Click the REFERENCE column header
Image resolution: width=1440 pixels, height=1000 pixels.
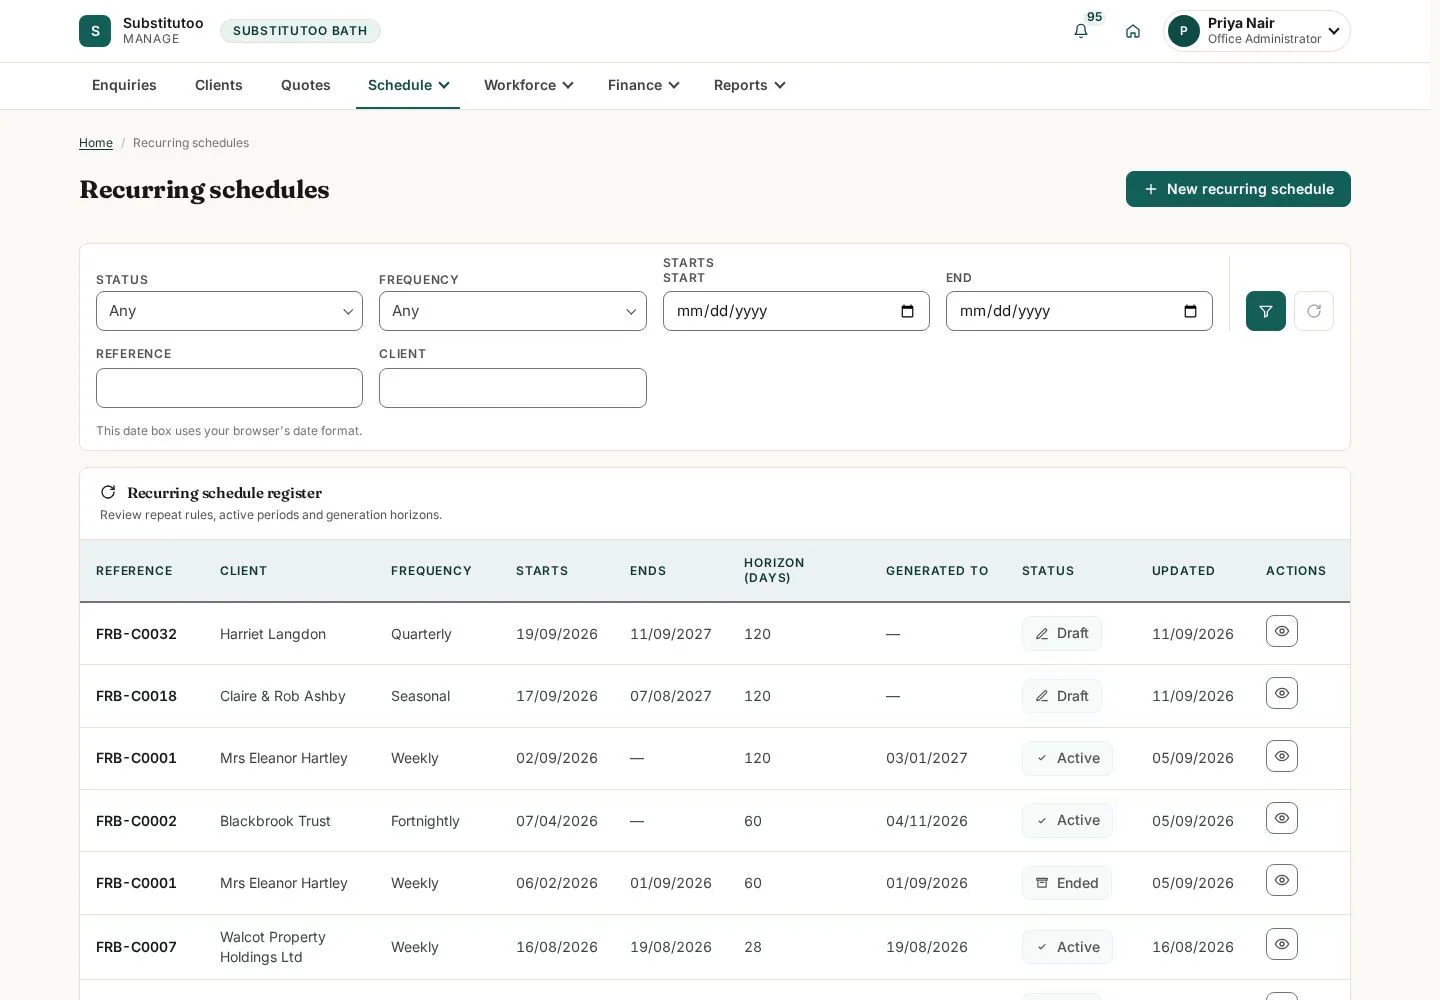(x=134, y=571)
